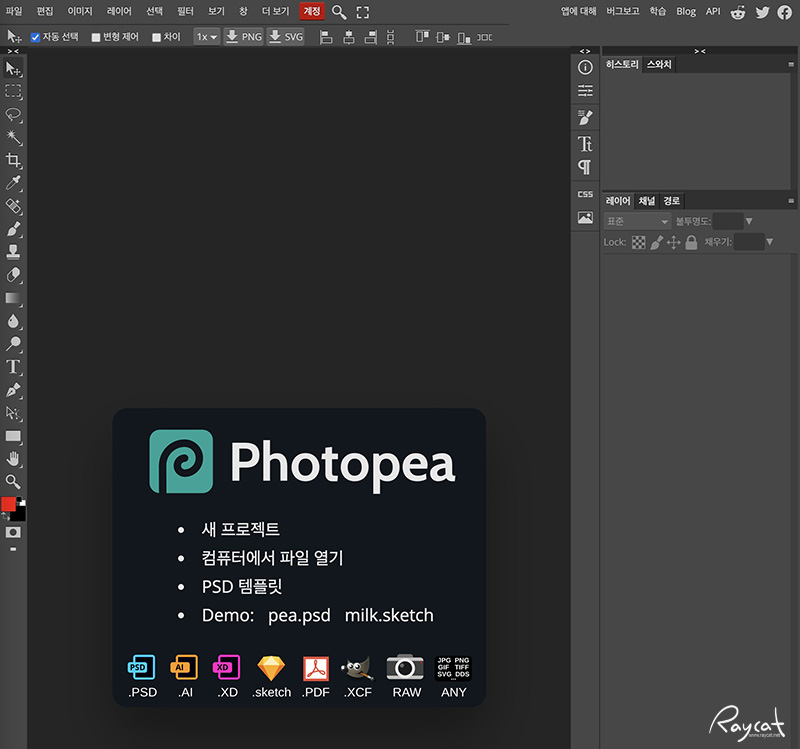Screen dimensions: 800x749
Task: Open the Info panel icon
Action: 585,67
